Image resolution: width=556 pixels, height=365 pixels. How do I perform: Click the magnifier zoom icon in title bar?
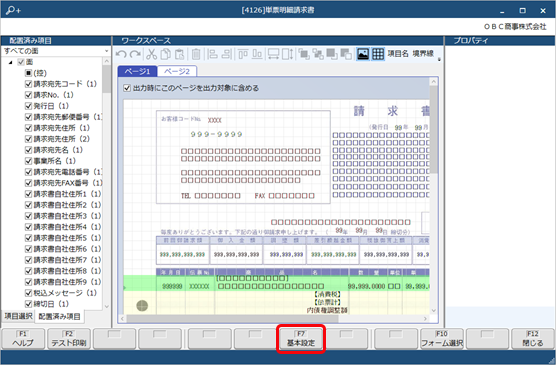[x=13, y=10]
